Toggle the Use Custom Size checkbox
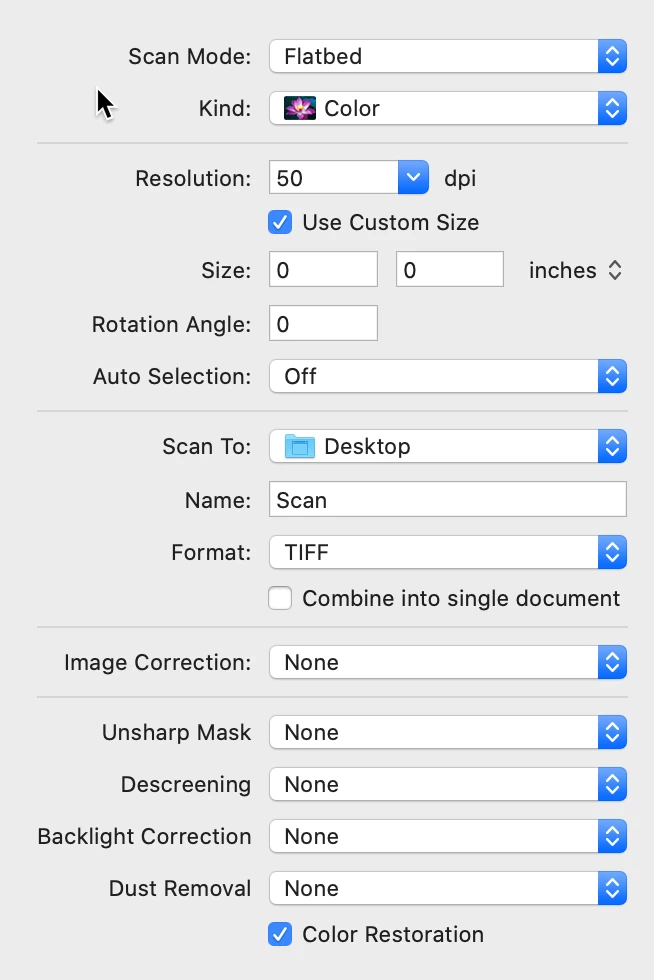Viewport: 654px width, 980px height. point(280,222)
